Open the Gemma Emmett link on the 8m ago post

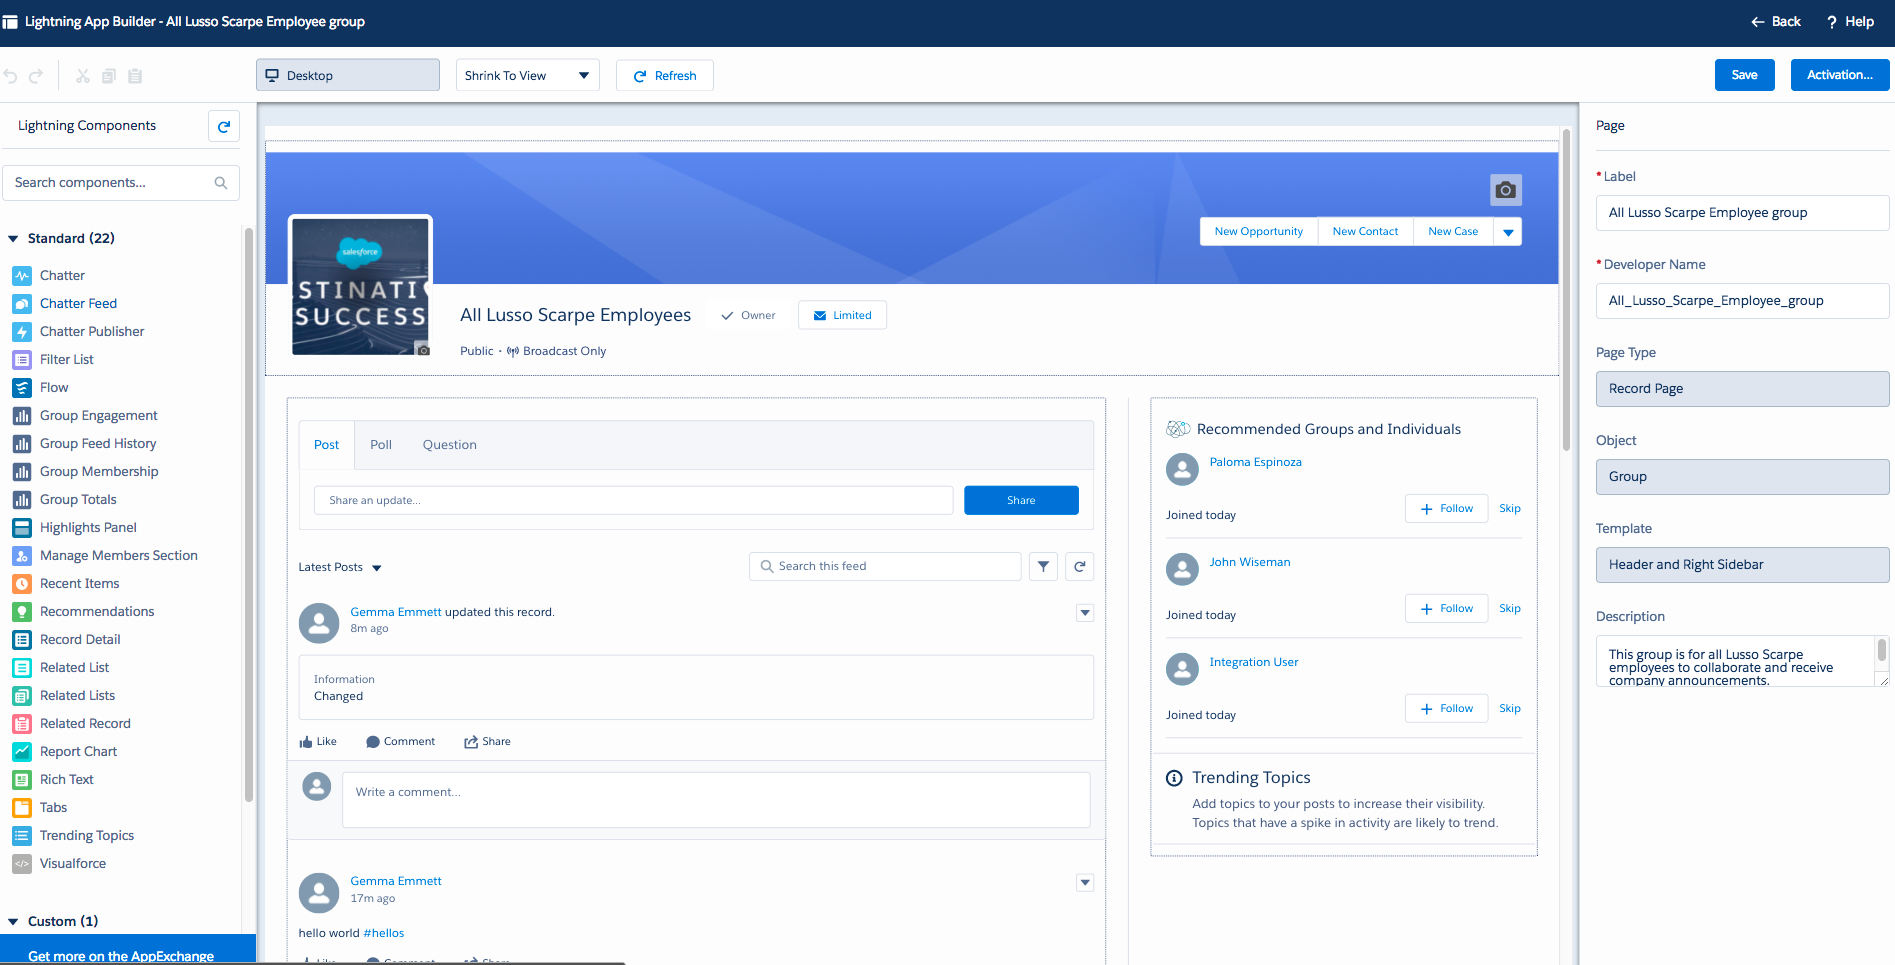pyautogui.click(x=396, y=613)
